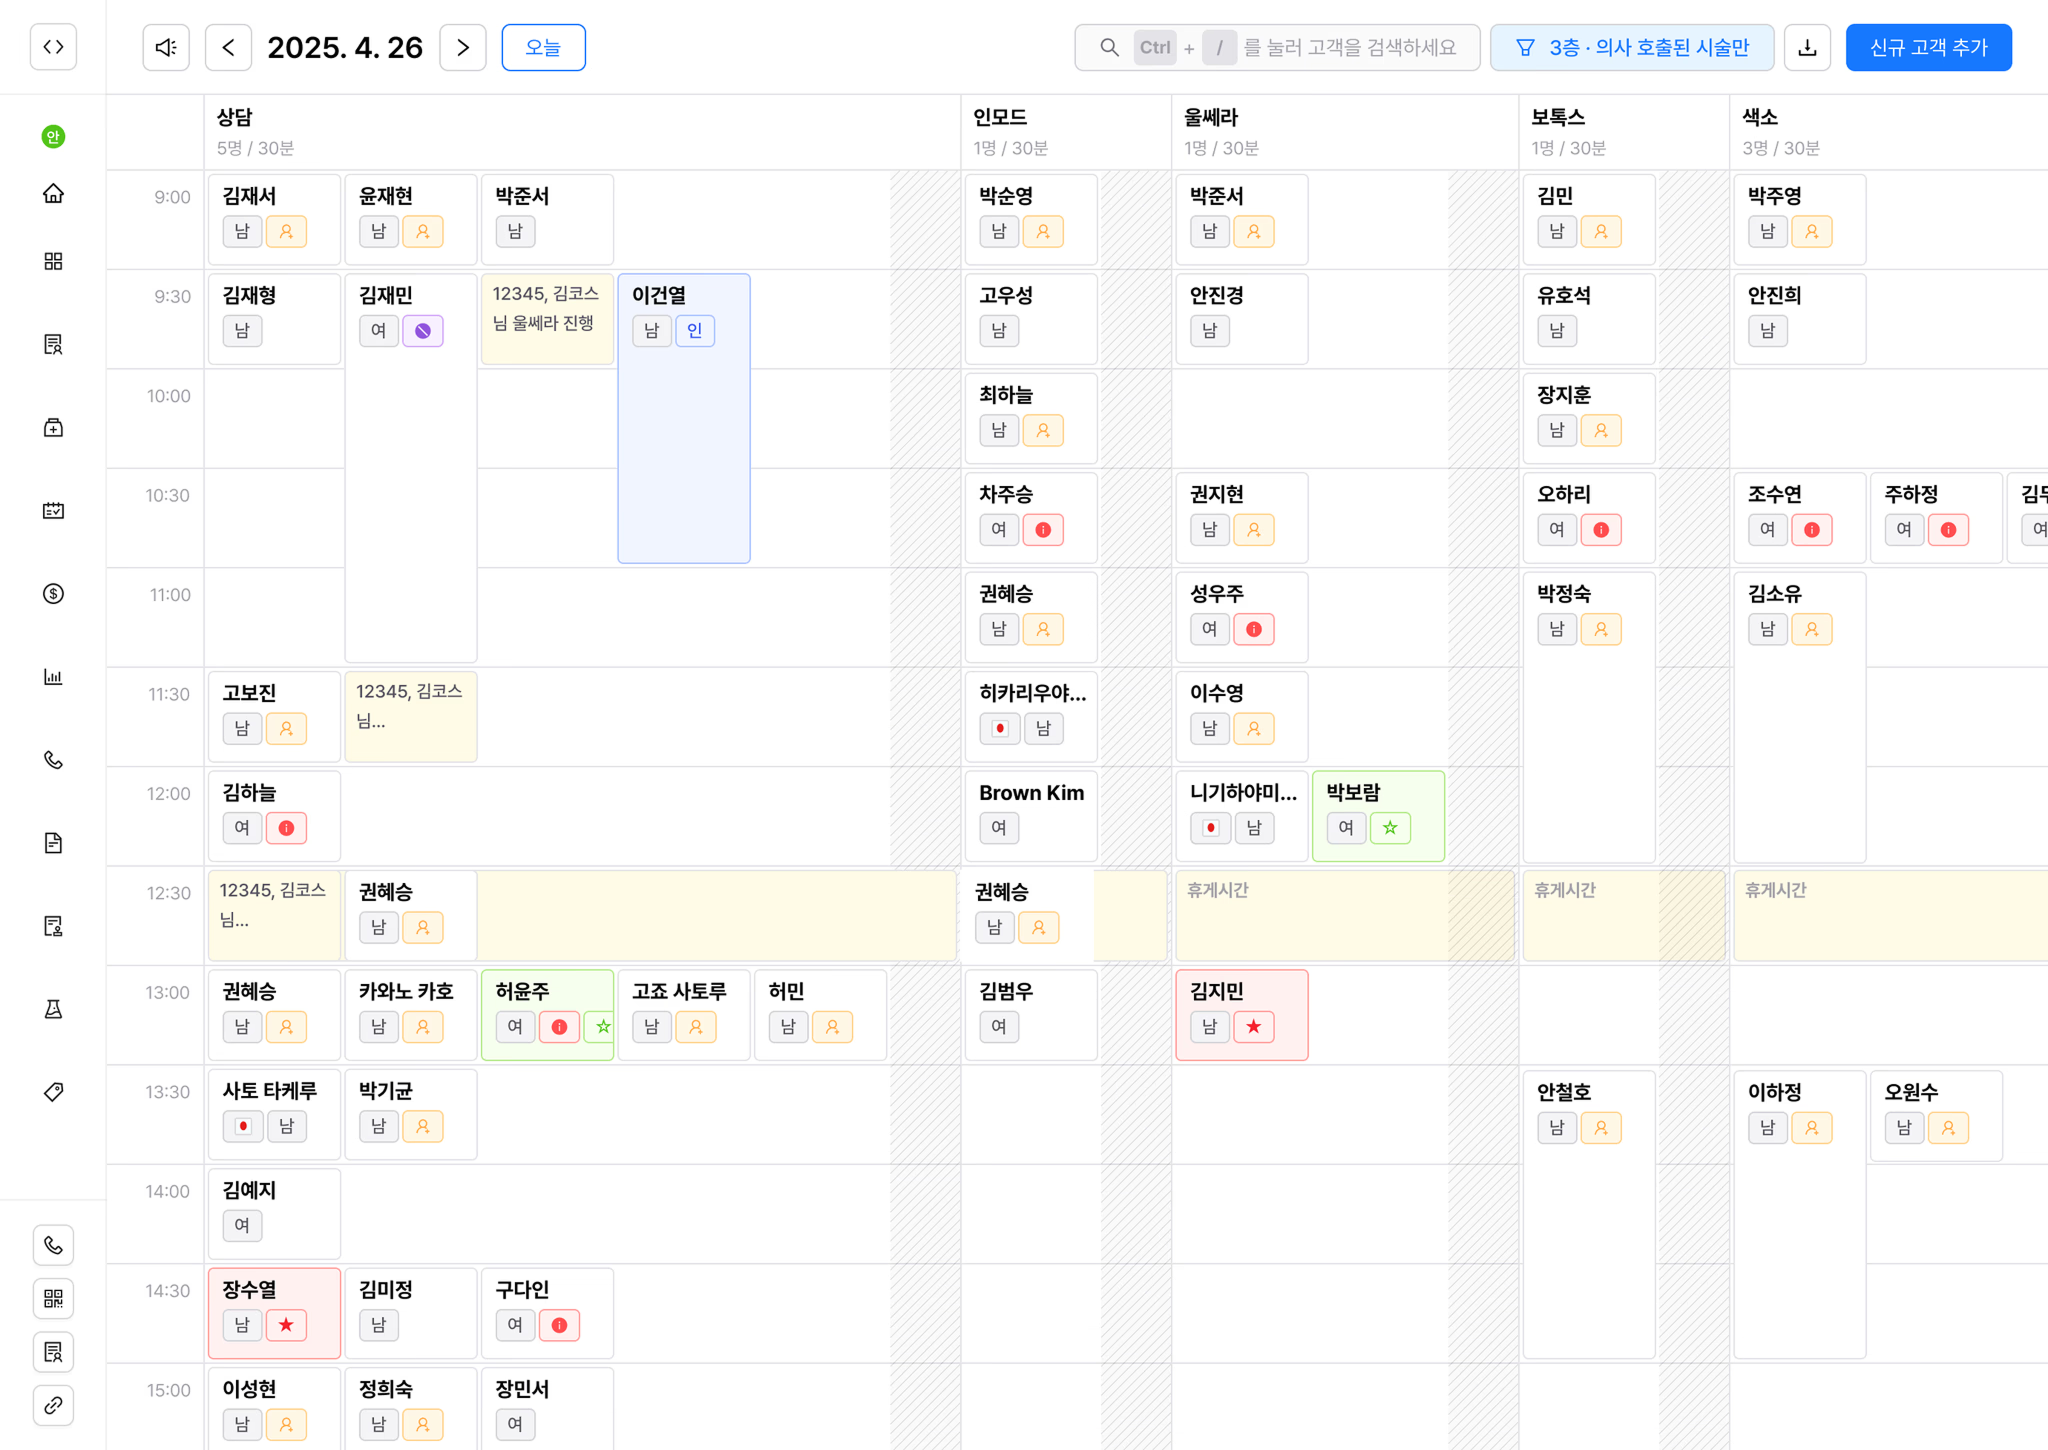Open date picker 2025. 4. 26
The image size is (2048, 1450).
point(345,47)
